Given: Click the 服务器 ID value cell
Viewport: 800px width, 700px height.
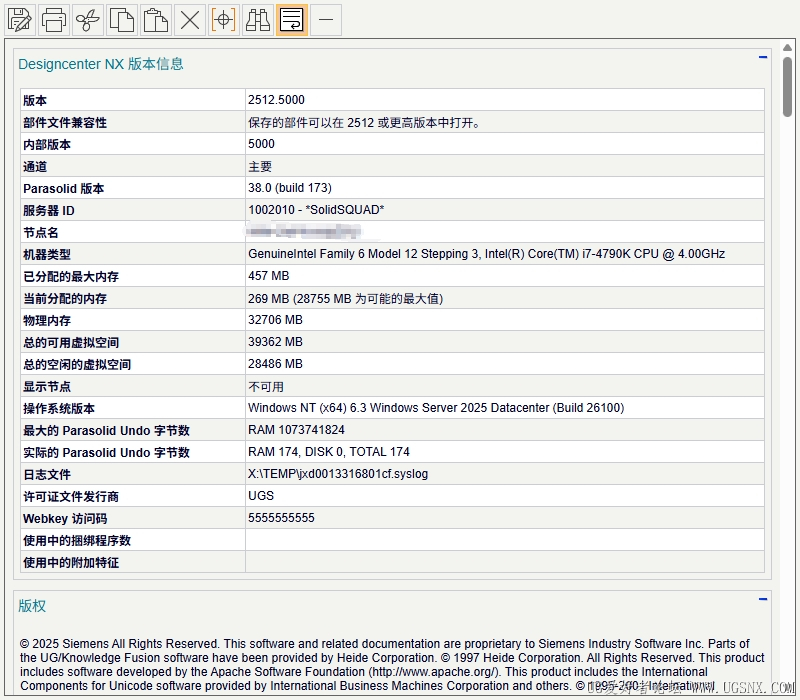Looking at the screenshot, I should (x=316, y=210).
